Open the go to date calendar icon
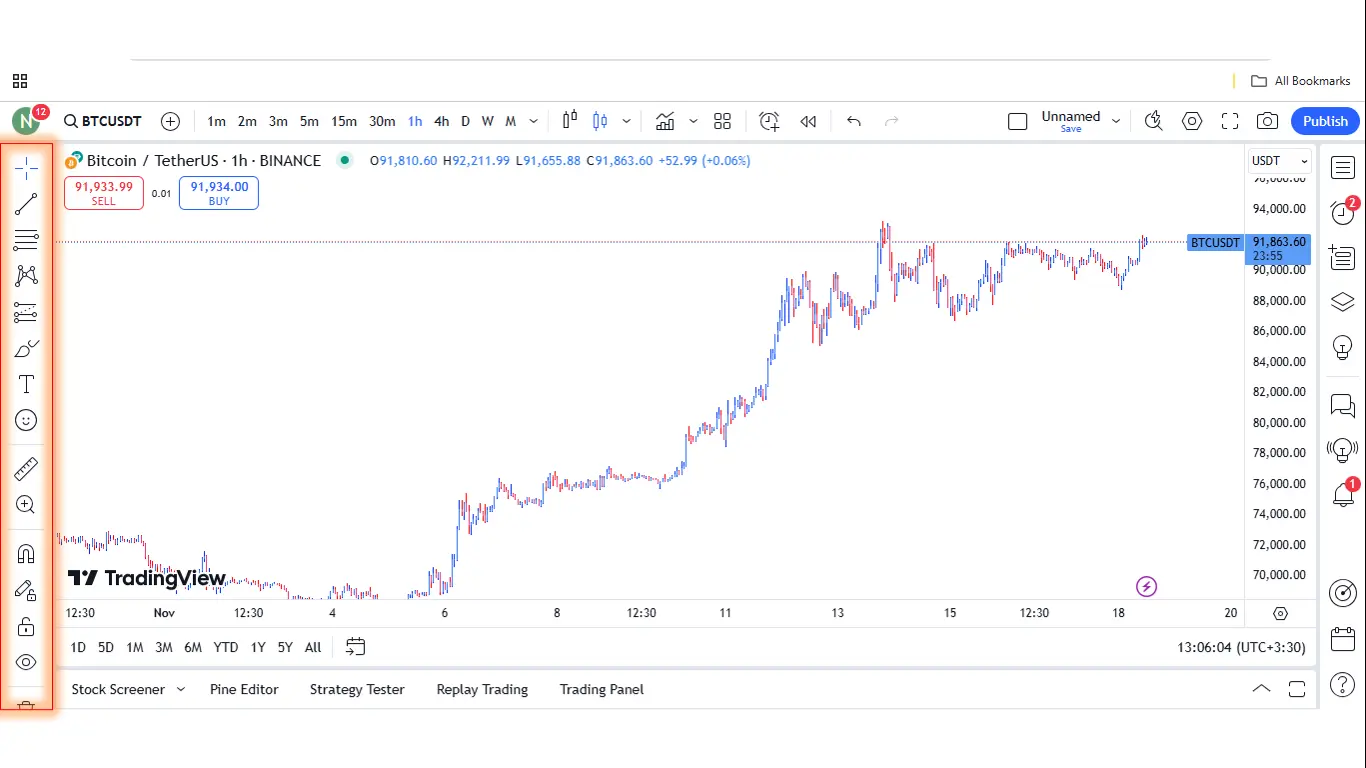1366x768 pixels. click(356, 647)
